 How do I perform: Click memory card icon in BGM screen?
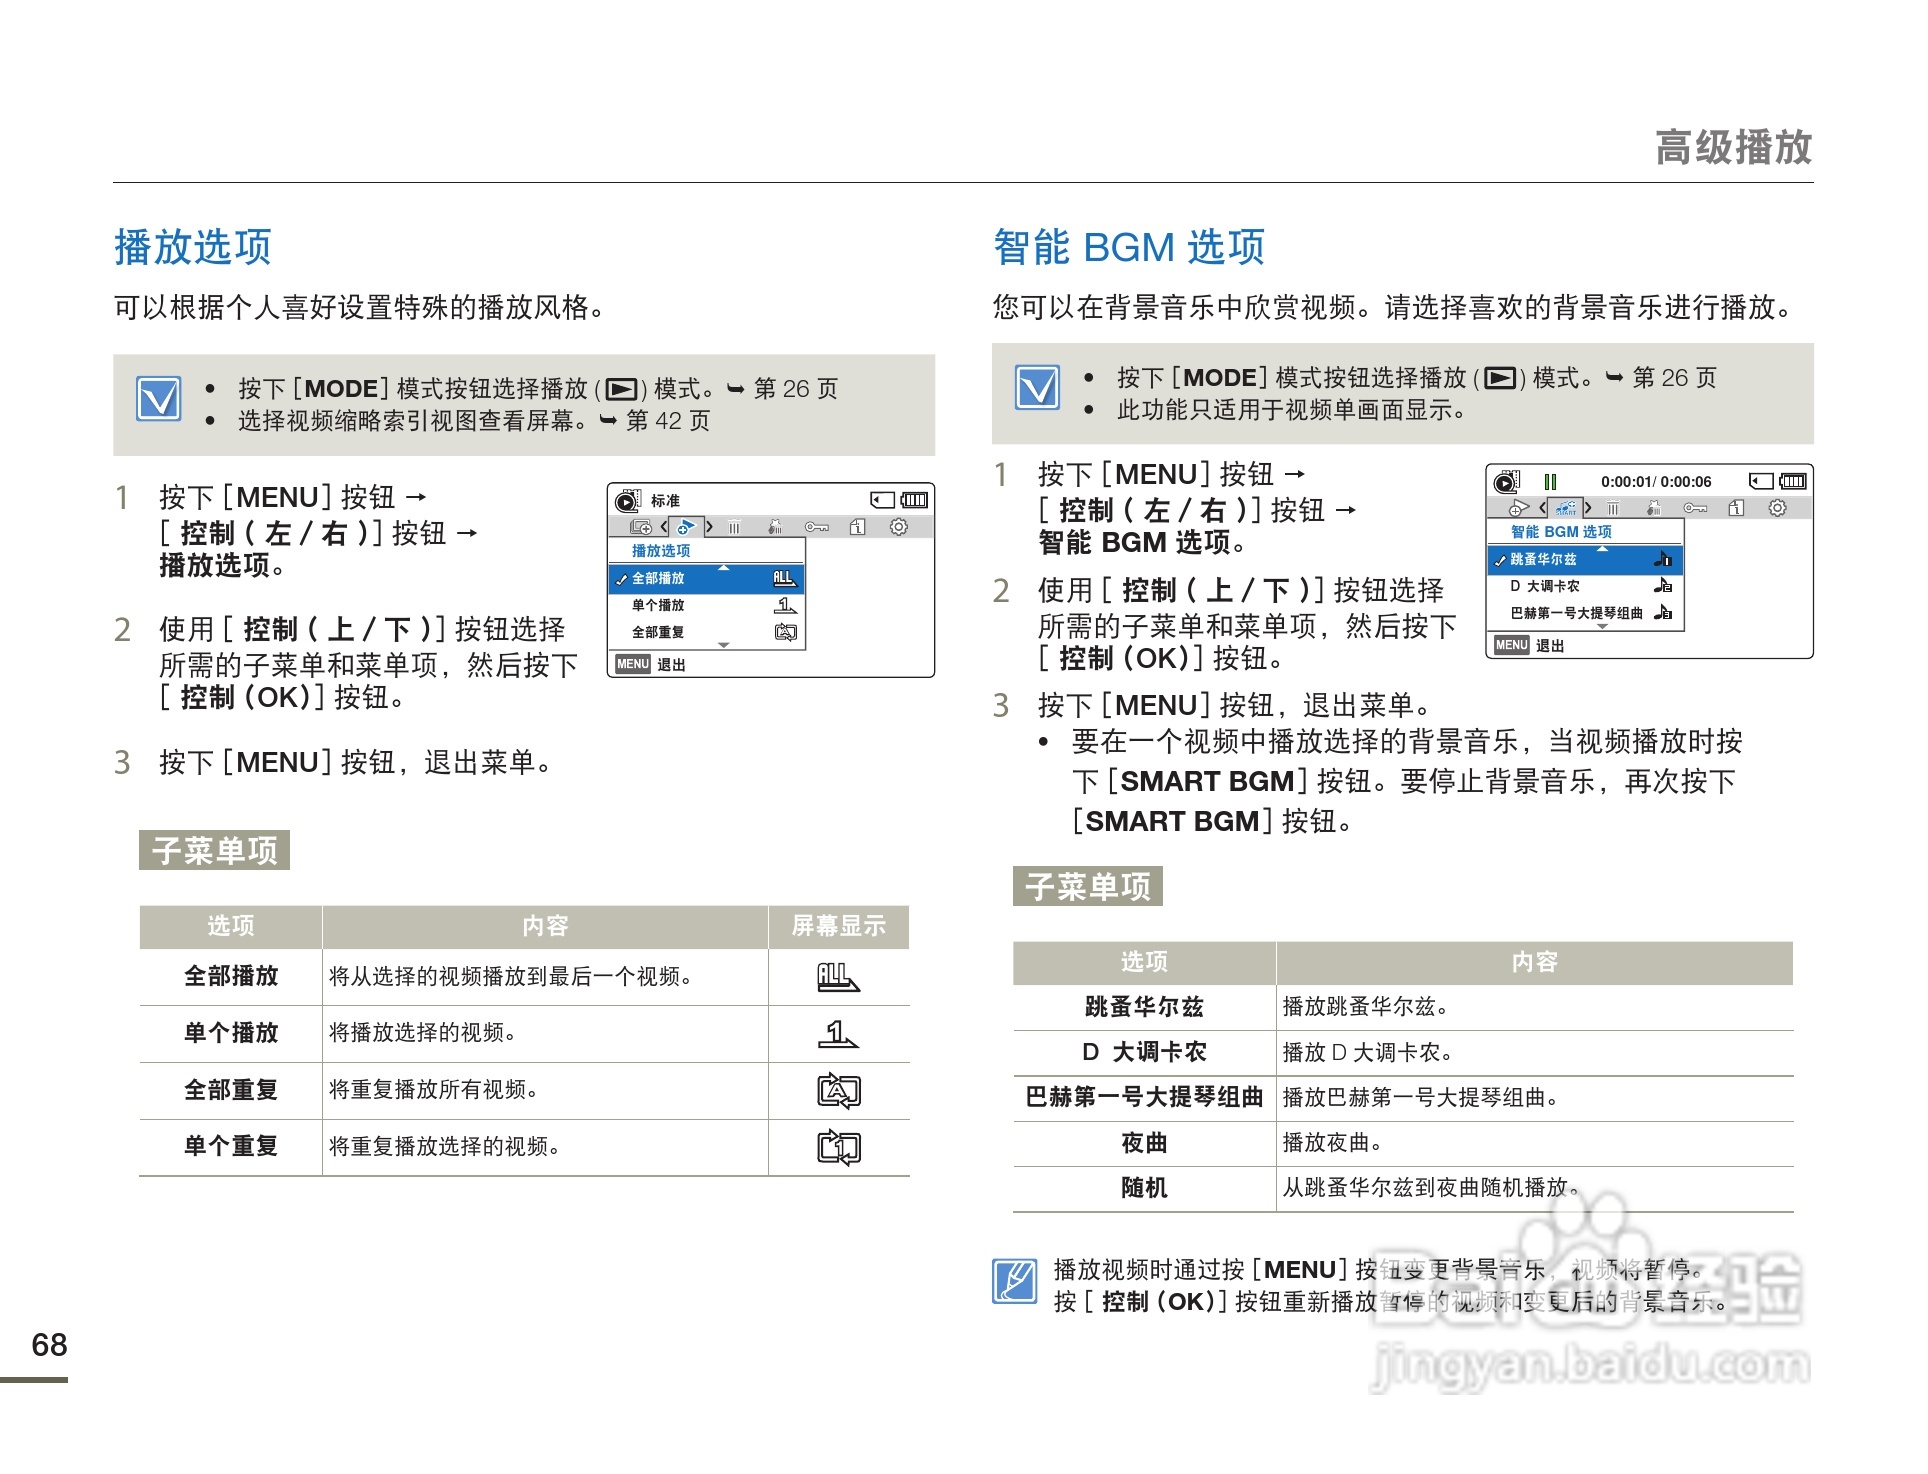pyautogui.click(x=1760, y=481)
